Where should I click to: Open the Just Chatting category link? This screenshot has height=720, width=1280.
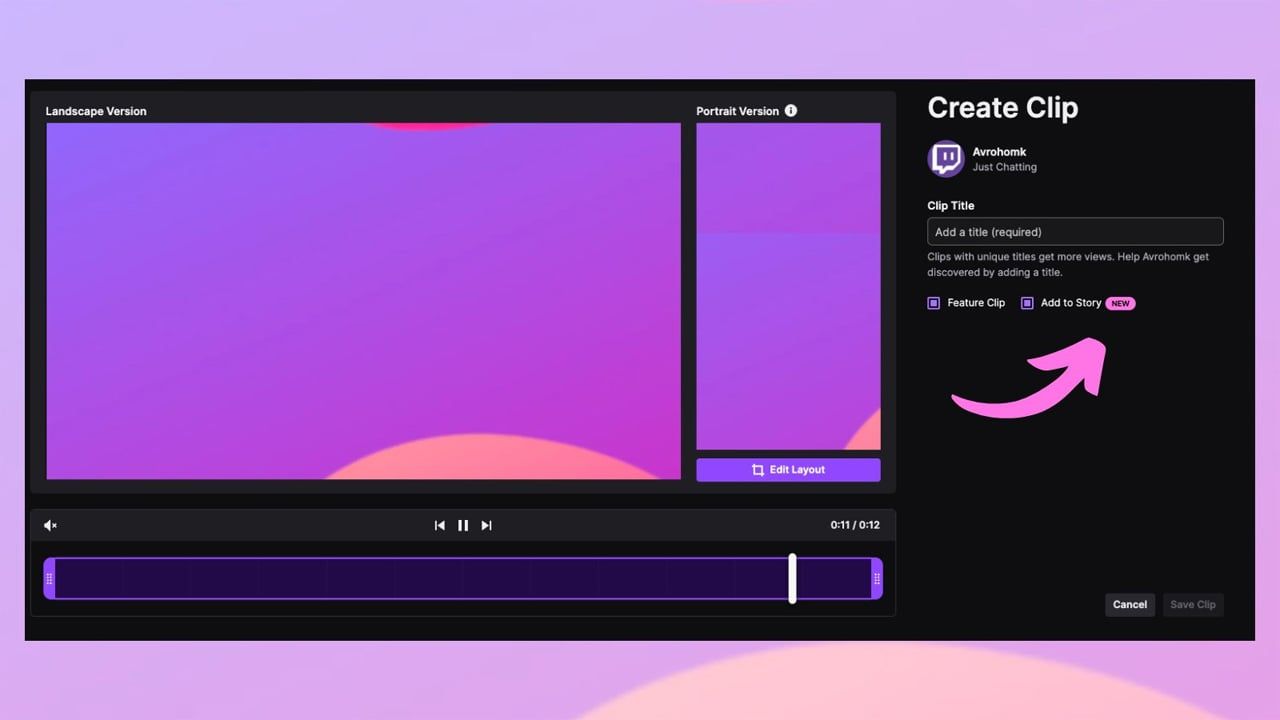[x=1004, y=167]
